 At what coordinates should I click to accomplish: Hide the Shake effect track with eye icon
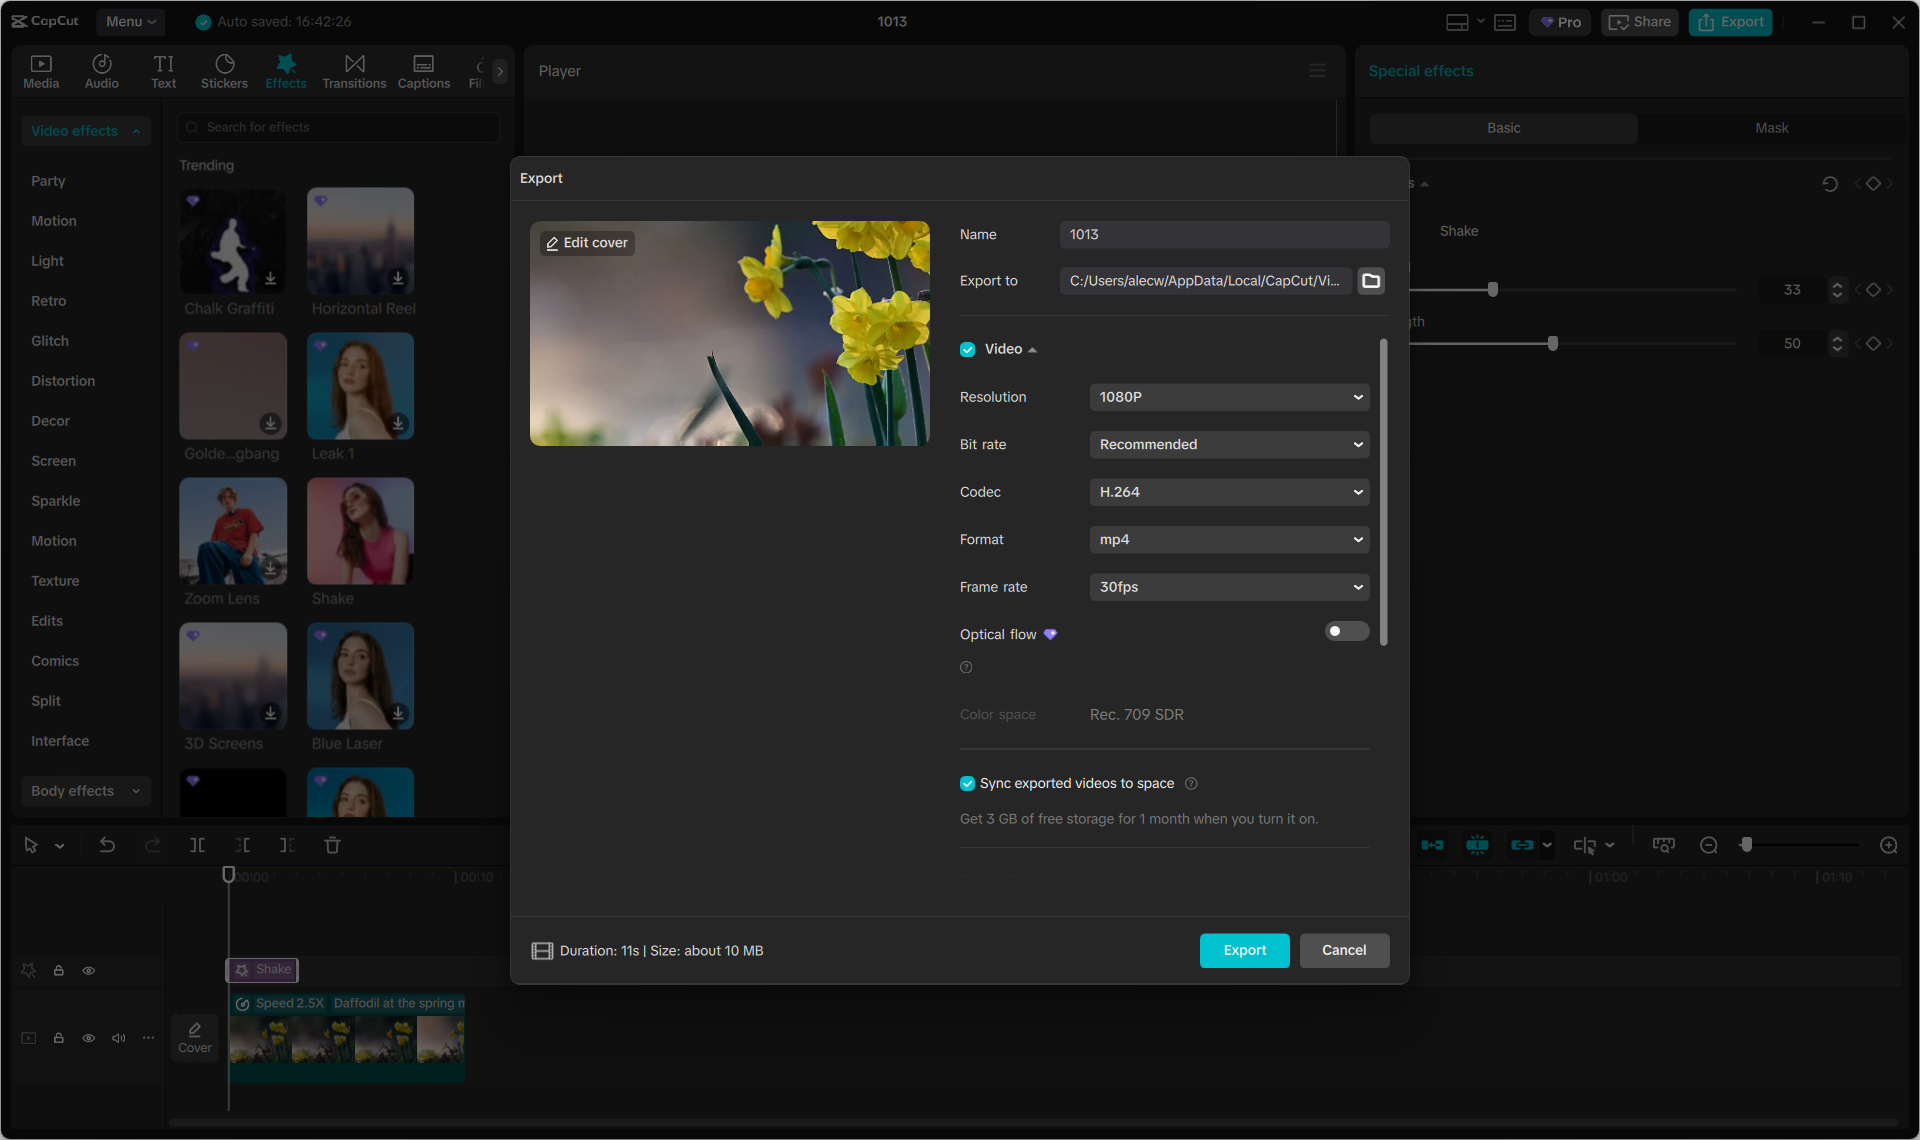[89, 970]
